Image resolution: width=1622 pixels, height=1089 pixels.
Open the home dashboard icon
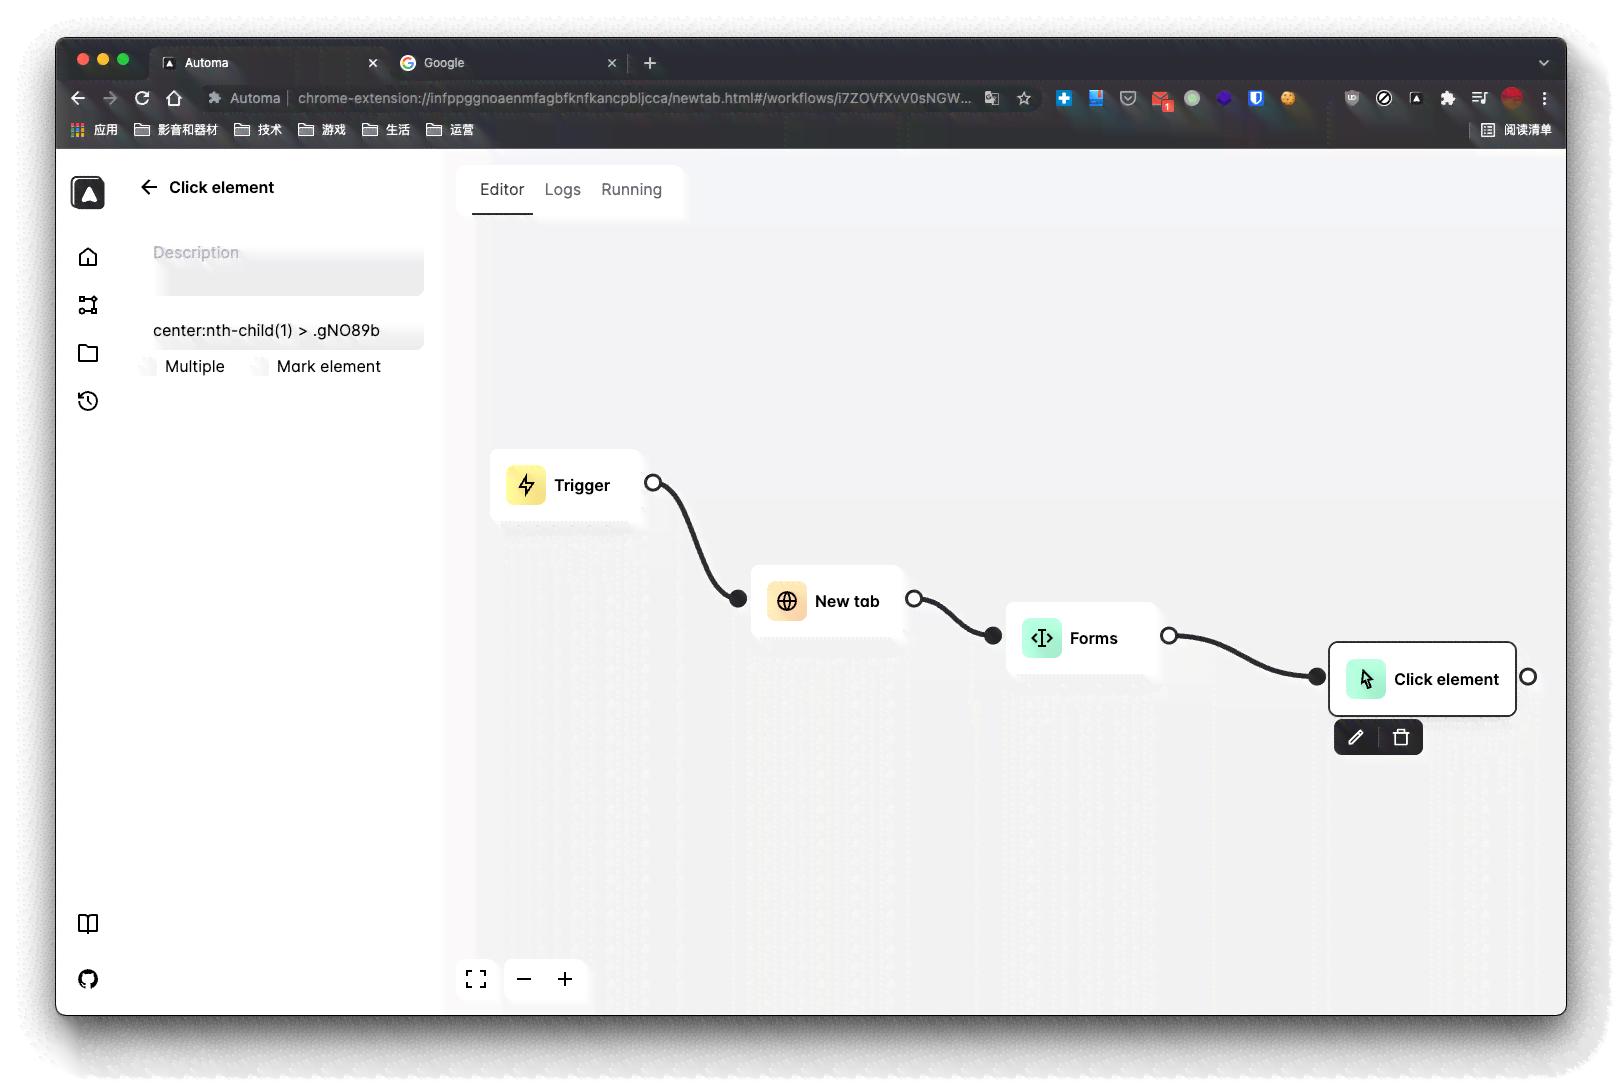[x=88, y=257]
